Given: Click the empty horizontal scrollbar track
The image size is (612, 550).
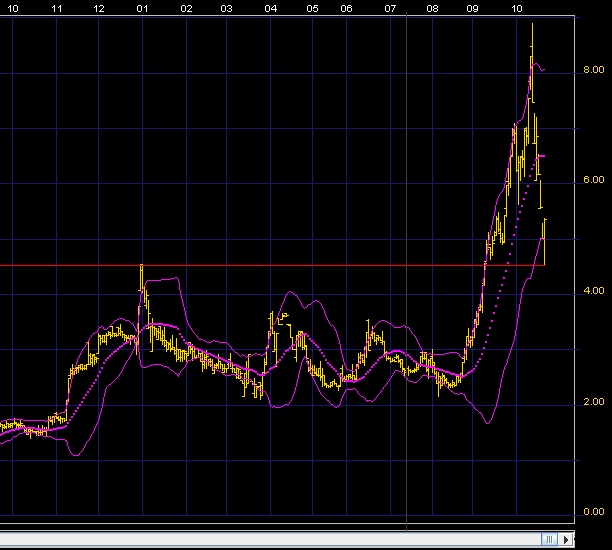Looking at the screenshot, I should point(270,539).
